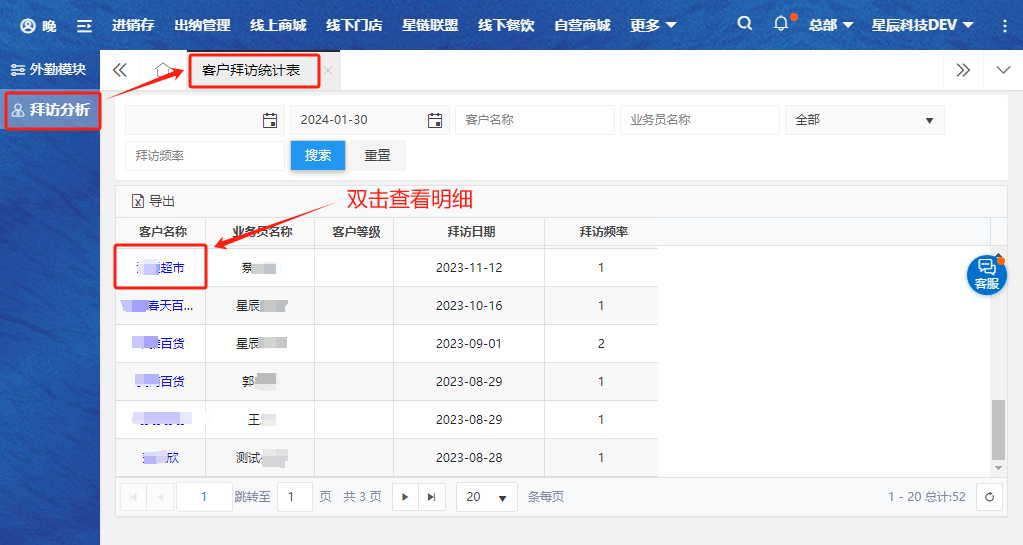Click the refresh icon in pagination bar
This screenshot has height=545, width=1023.
(989, 497)
